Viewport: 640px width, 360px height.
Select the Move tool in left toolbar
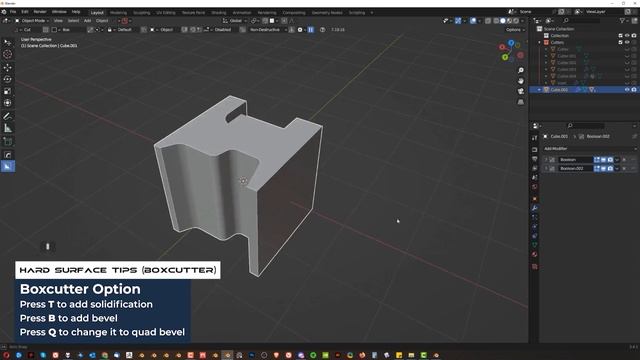(x=7, y=67)
